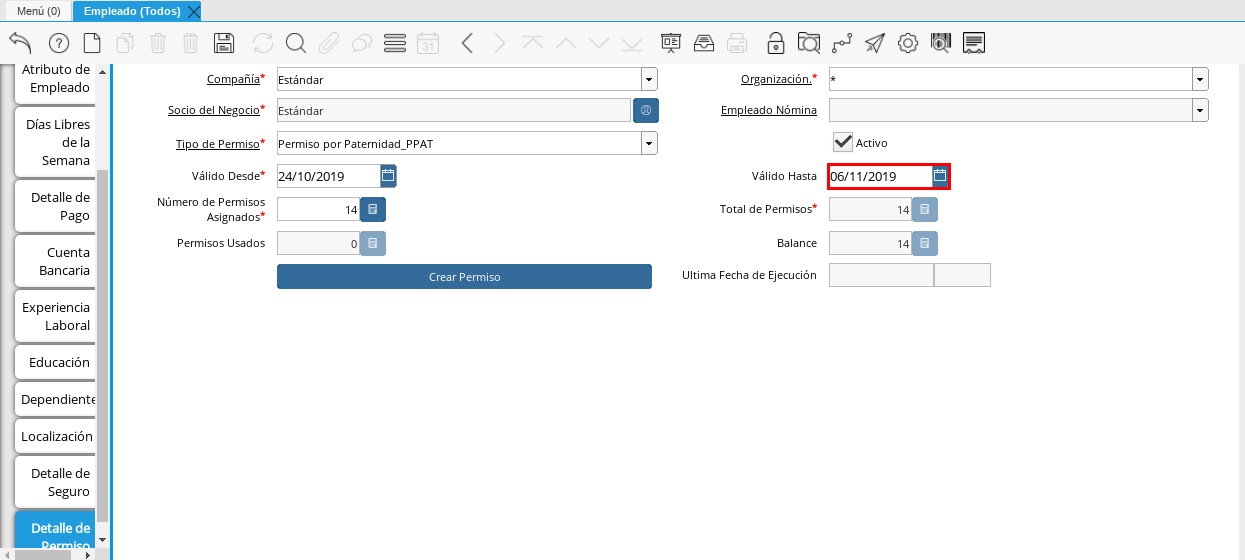Image resolution: width=1245 pixels, height=560 pixels.
Task: Open the Dependiente side tab
Action: coord(56,399)
